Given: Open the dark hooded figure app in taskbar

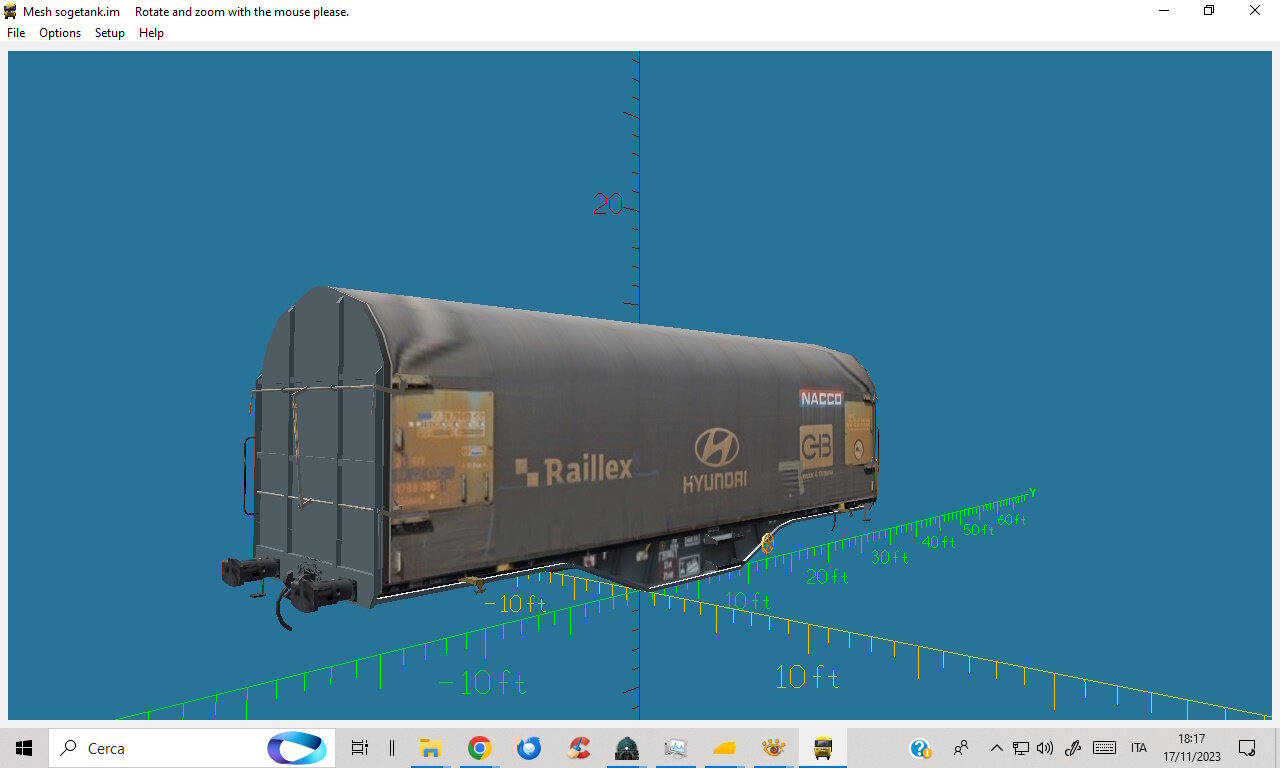Looking at the screenshot, I should (x=627, y=748).
